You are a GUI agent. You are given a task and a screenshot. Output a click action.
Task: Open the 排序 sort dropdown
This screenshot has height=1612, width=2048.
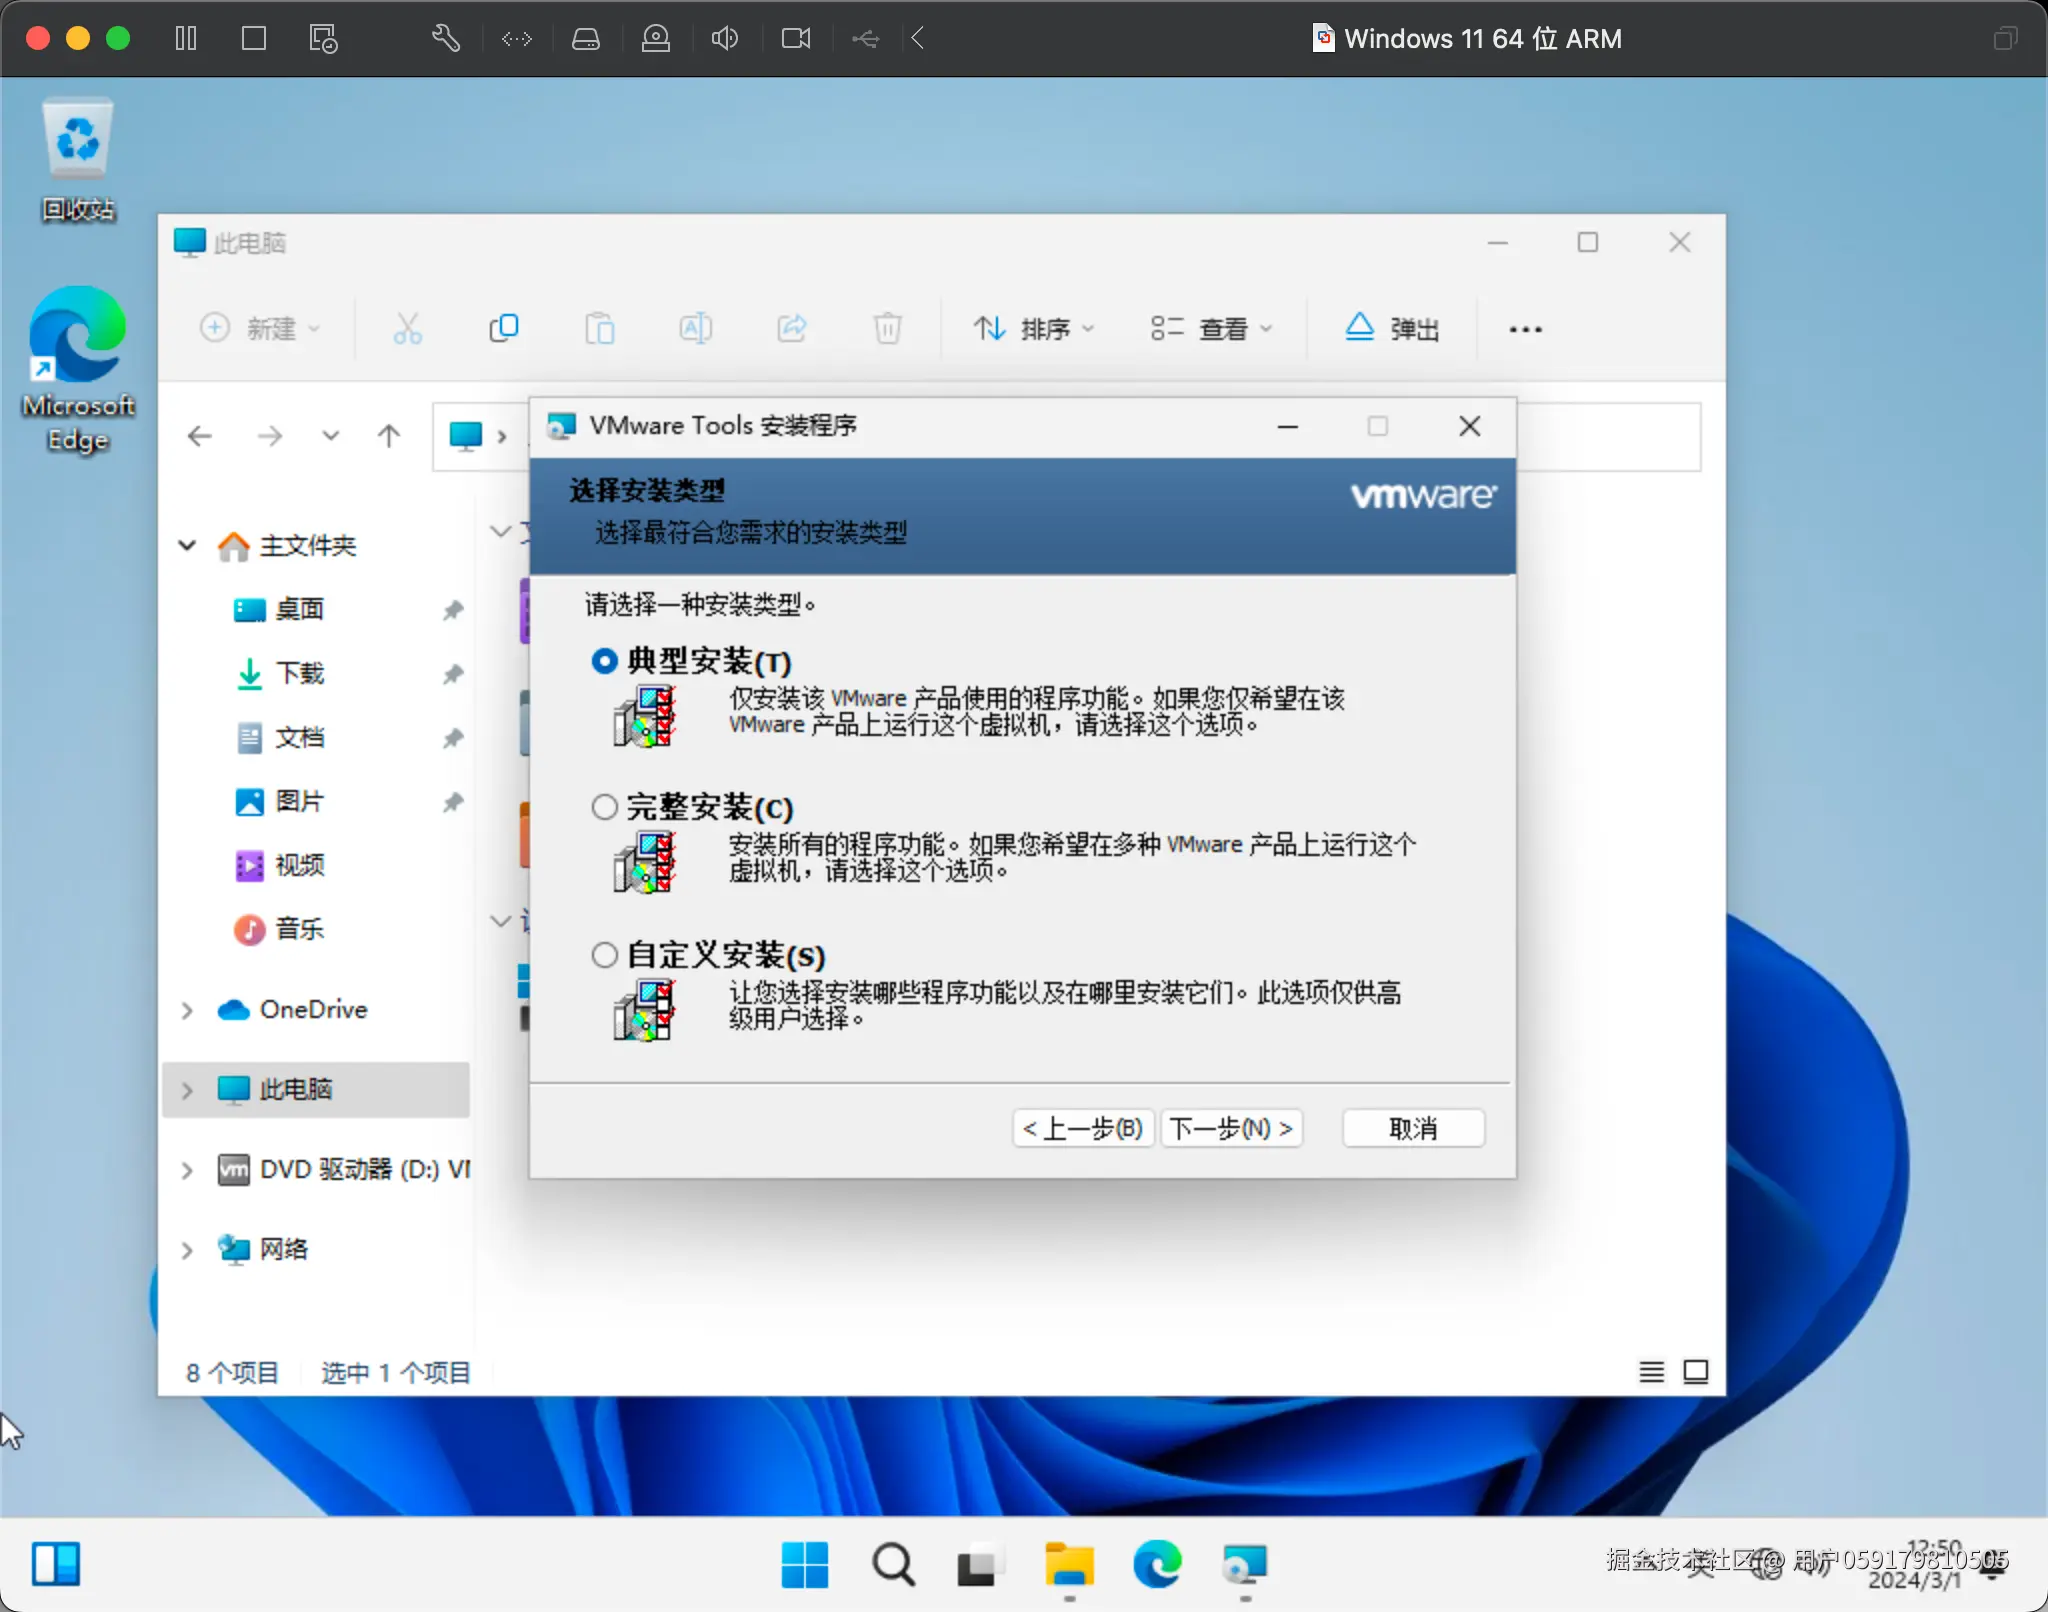point(1033,328)
